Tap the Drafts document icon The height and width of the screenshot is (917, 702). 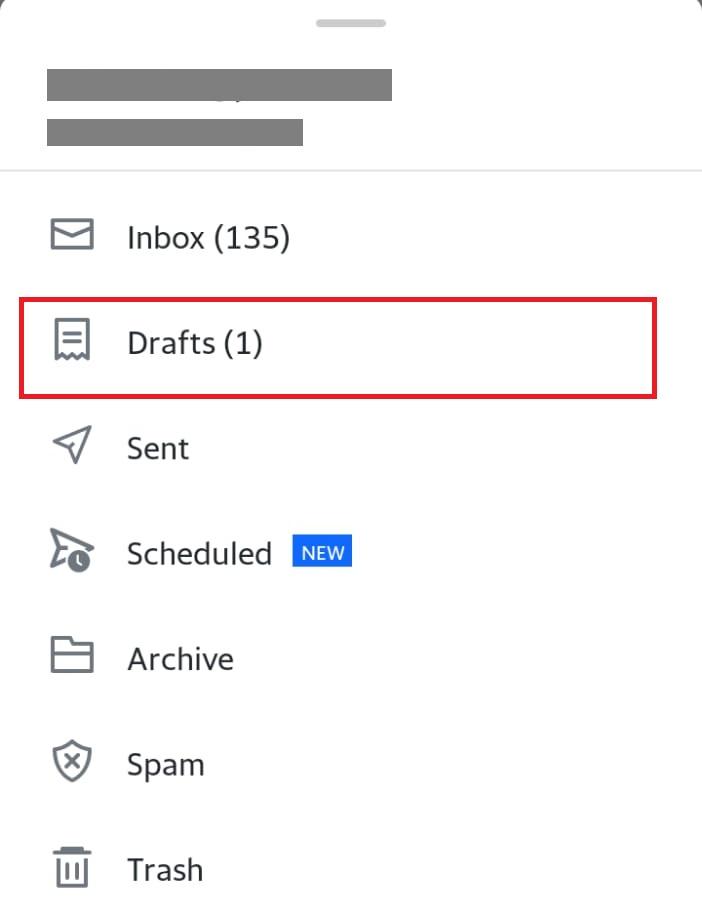tap(72, 340)
